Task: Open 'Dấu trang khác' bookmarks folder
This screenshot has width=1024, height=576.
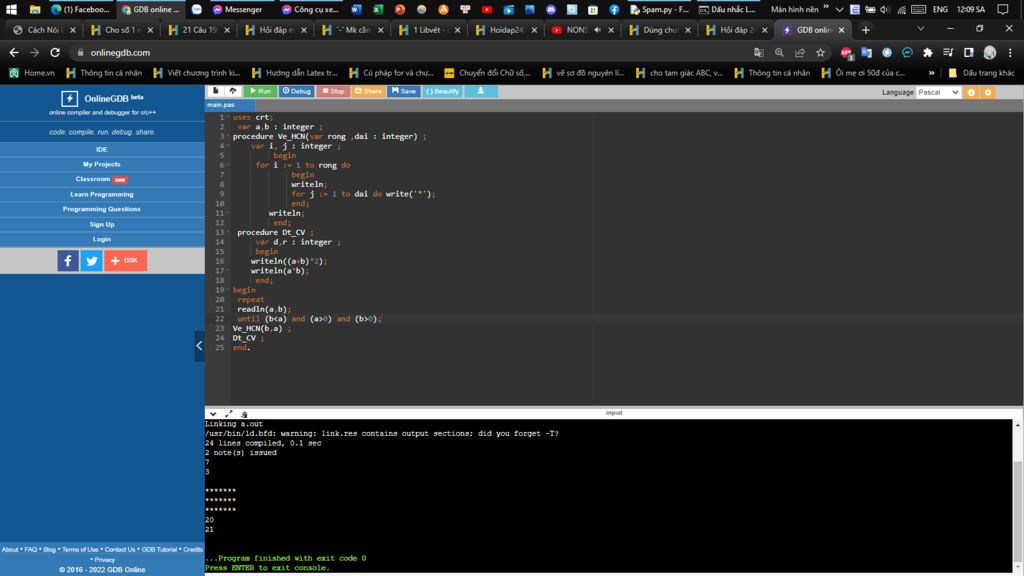Action: [x=981, y=73]
